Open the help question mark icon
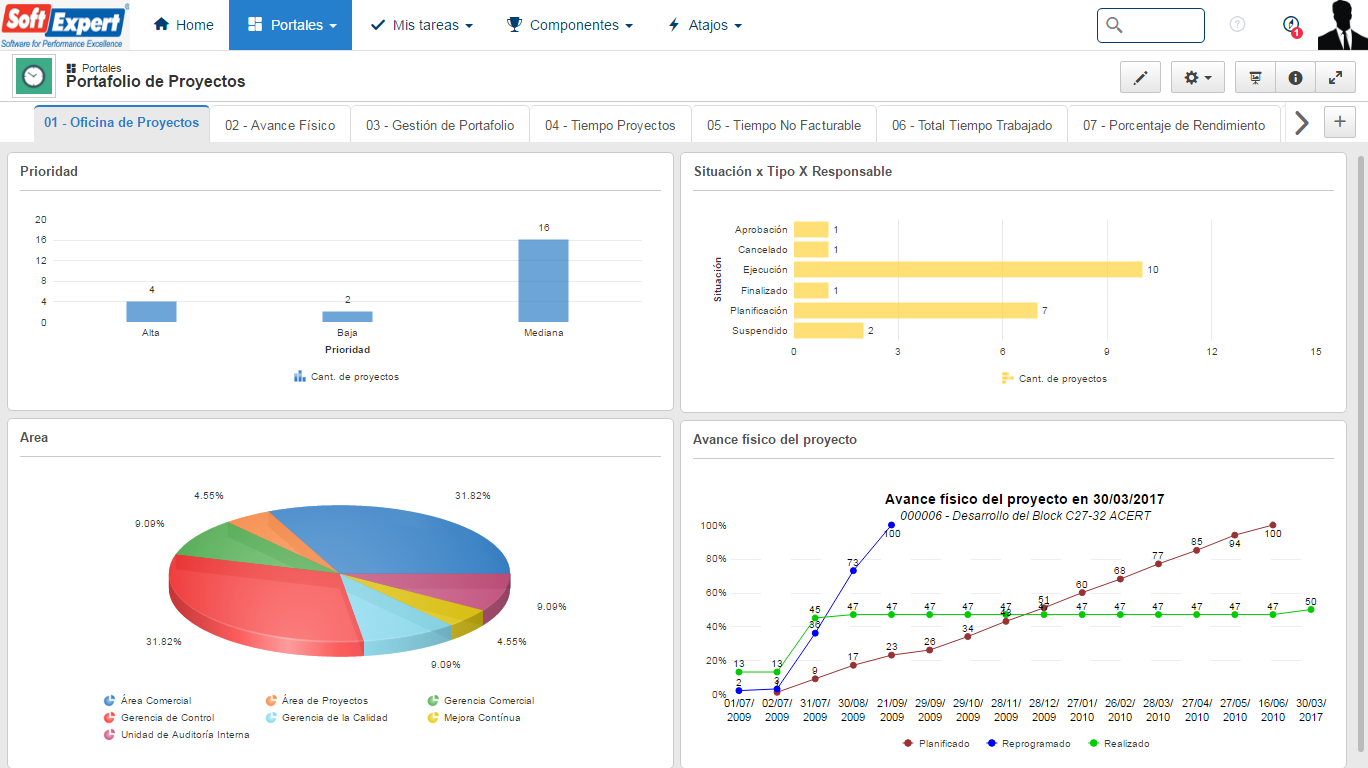Viewport: 1368px width, 768px height. pos(1236,25)
